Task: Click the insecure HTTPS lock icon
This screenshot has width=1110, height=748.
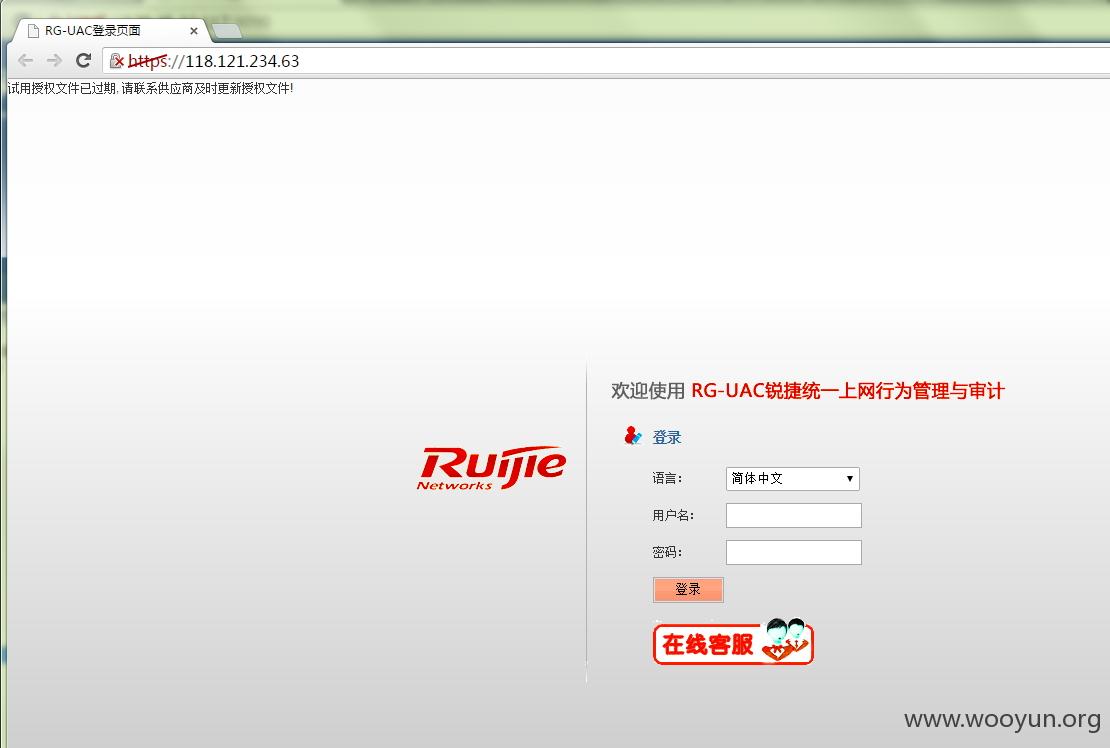Action: pos(117,61)
